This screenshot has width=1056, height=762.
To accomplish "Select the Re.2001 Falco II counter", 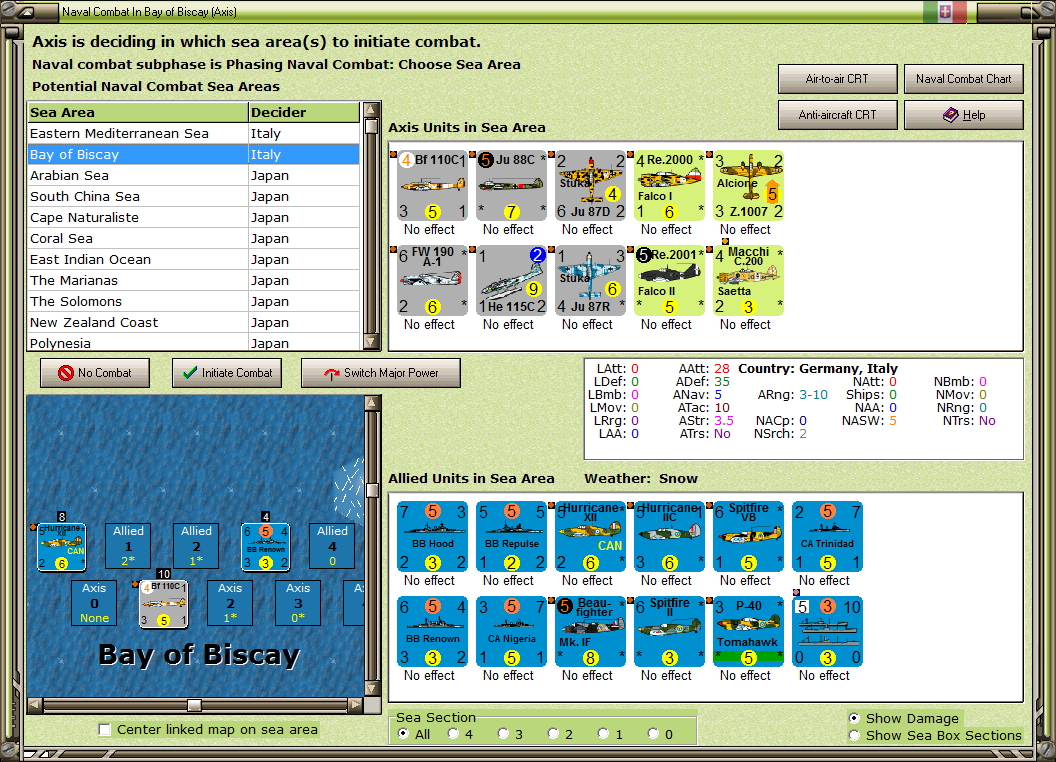I will click(669, 280).
